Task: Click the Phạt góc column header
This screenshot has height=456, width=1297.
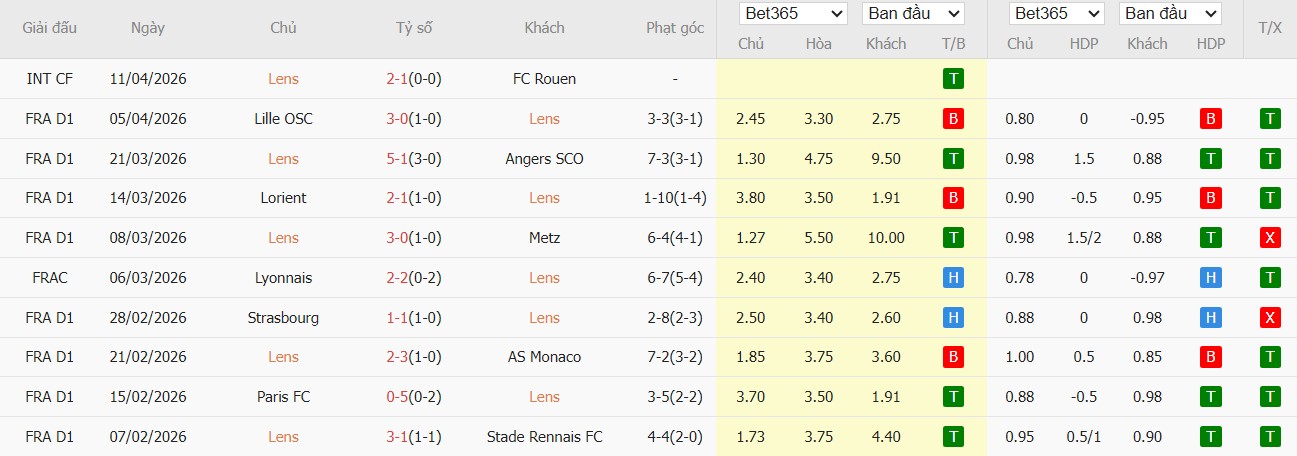Action: click(675, 28)
